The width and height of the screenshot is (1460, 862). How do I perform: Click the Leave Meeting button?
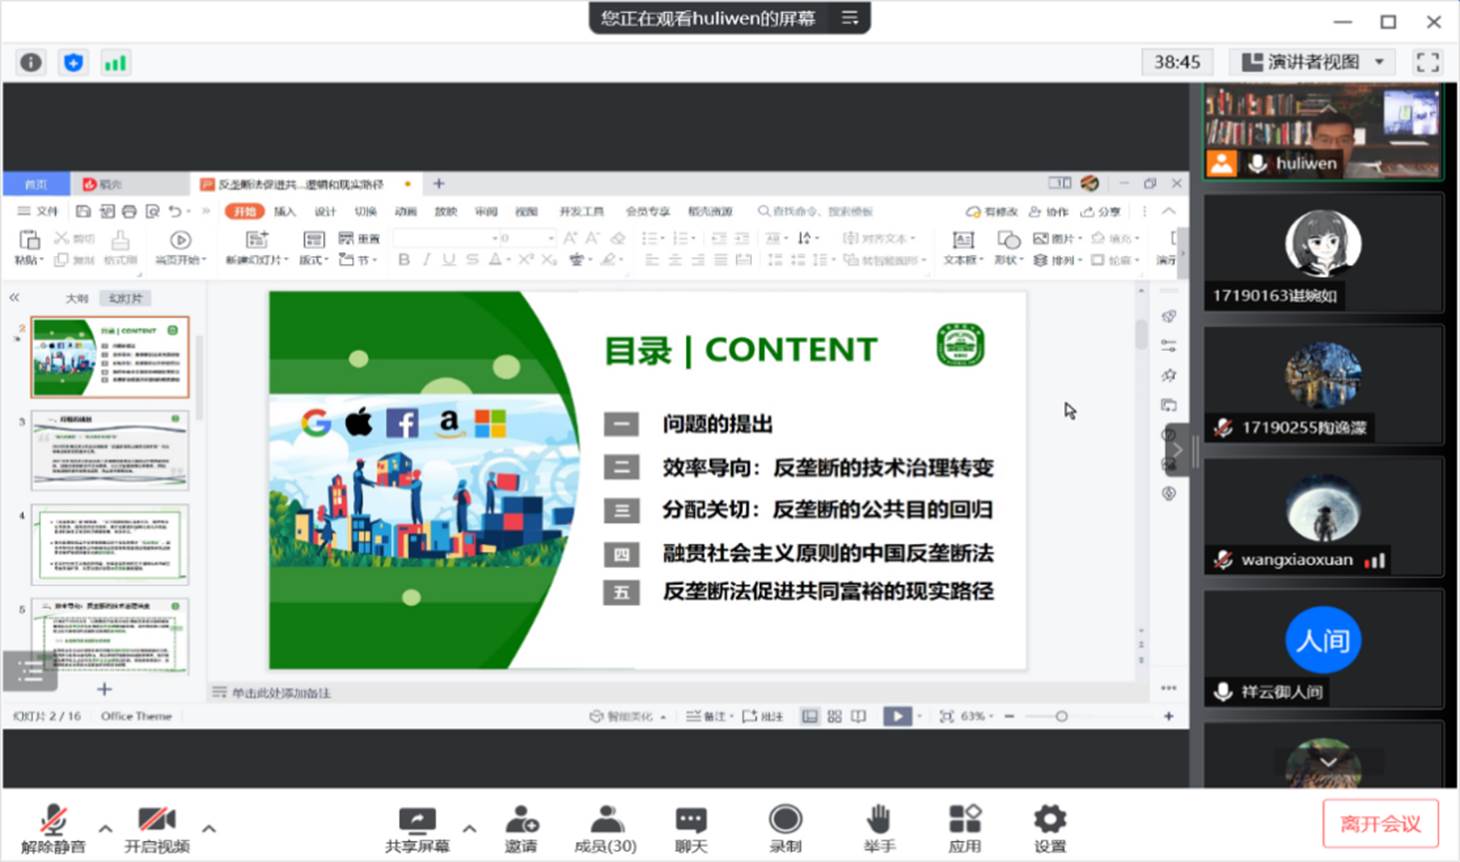(1380, 823)
